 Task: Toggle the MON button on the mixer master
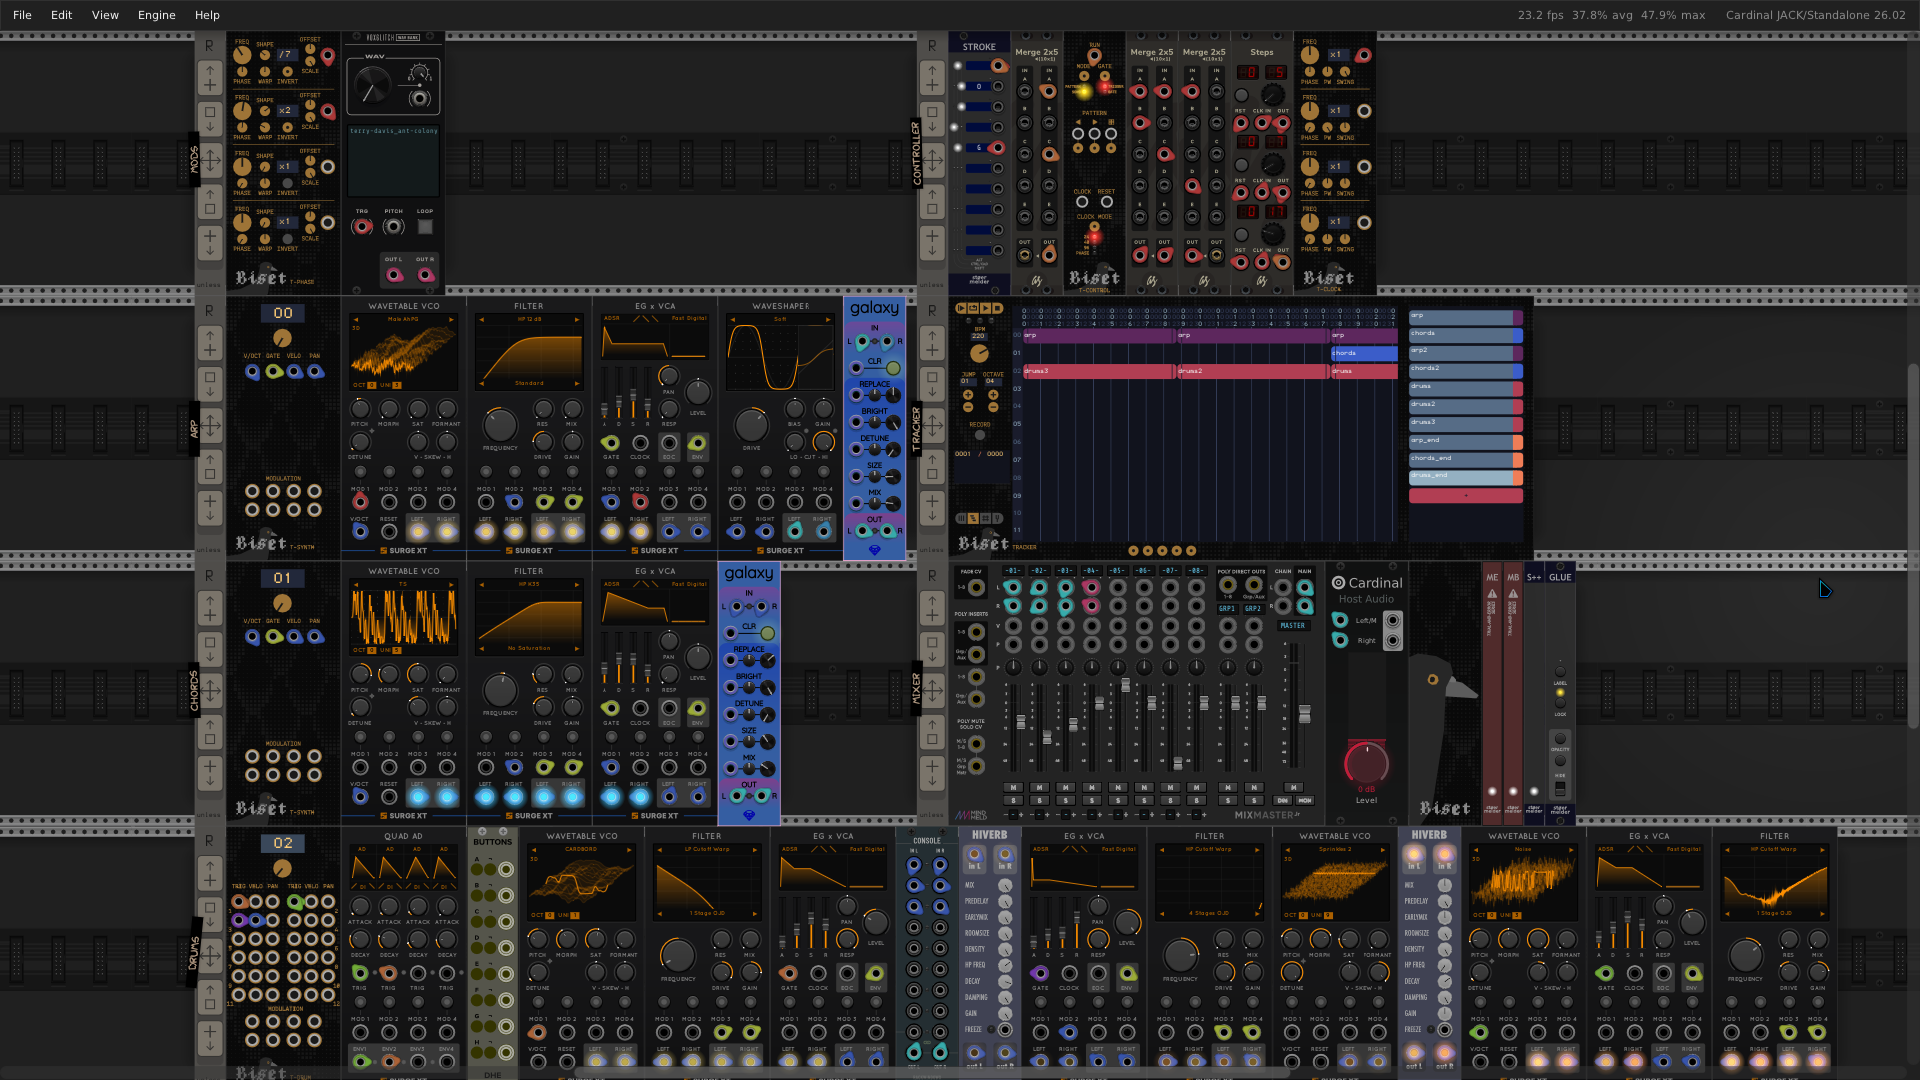tap(1304, 800)
